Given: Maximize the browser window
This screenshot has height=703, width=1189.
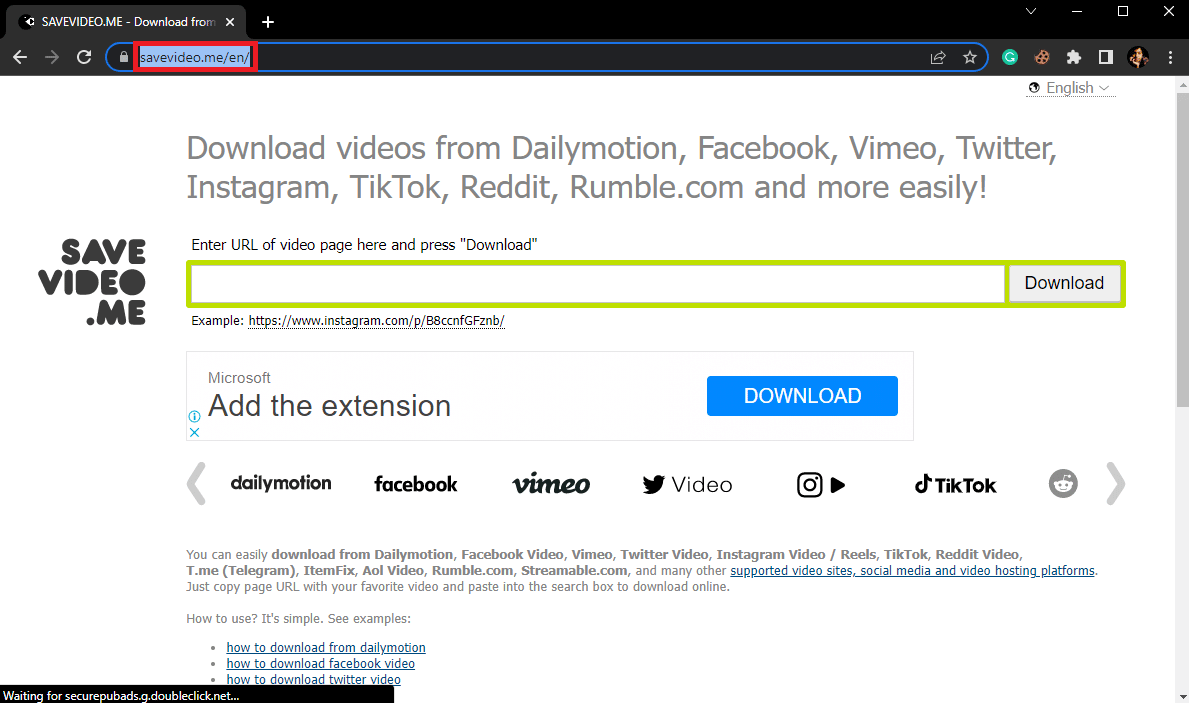Looking at the screenshot, I should [x=1123, y=11].
